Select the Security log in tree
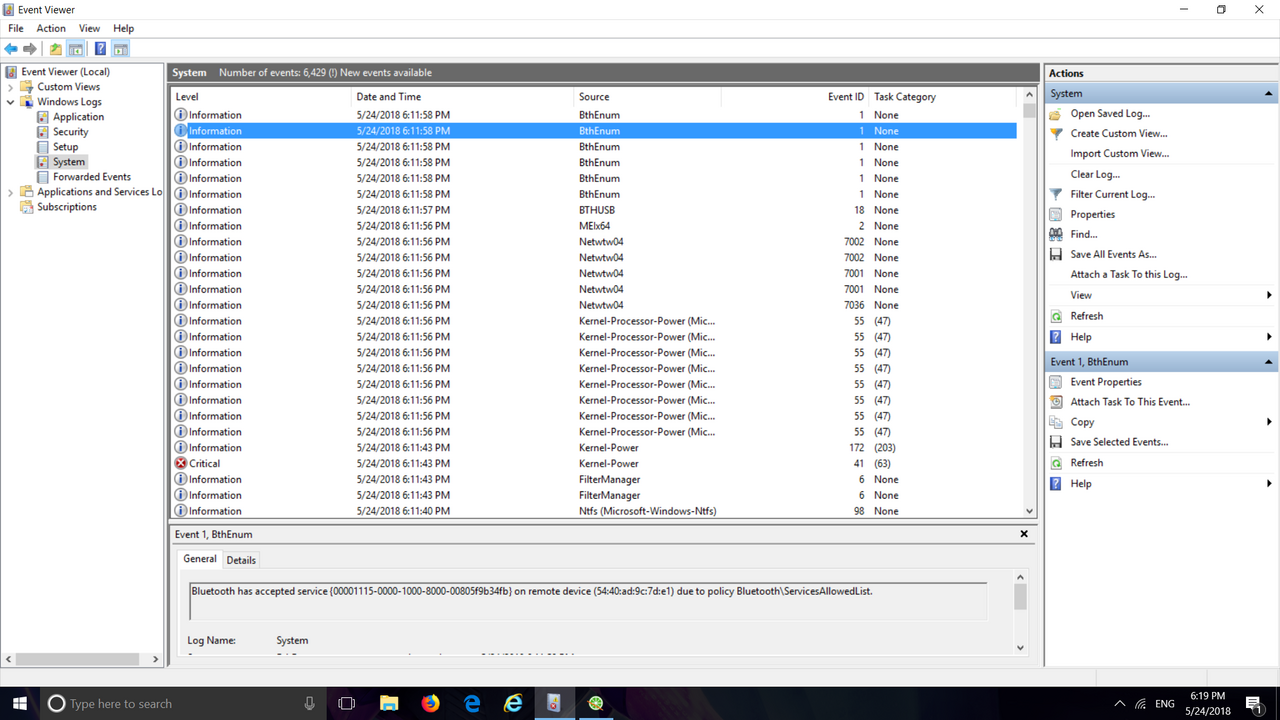This screenshot has width=1280, height=720. 70,132
